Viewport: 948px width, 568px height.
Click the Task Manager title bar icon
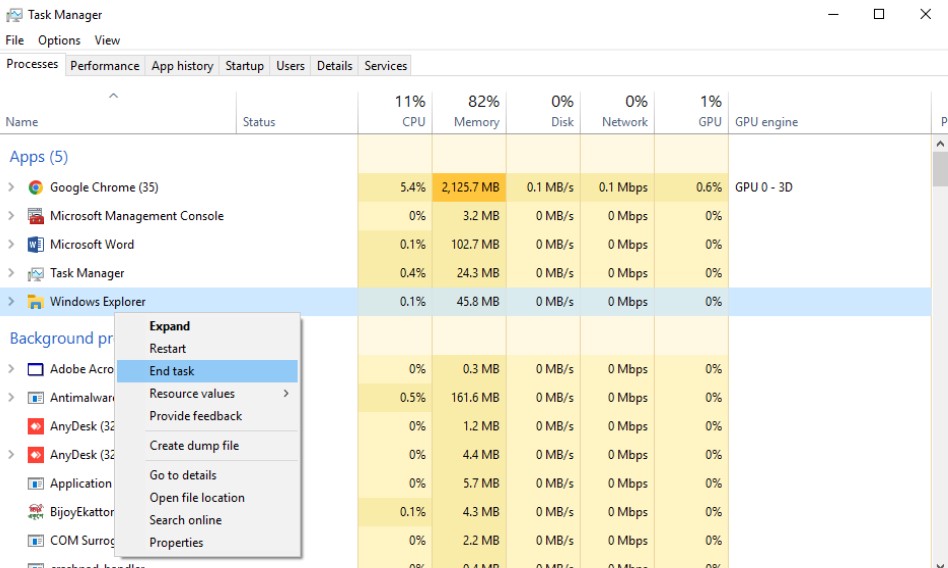tap(14, 15)
